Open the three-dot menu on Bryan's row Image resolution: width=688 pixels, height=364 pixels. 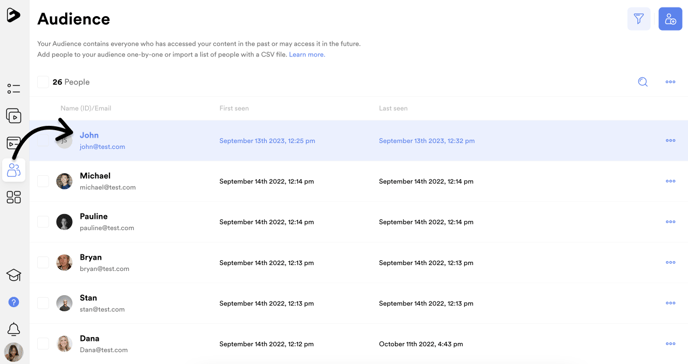pos(670,262)
